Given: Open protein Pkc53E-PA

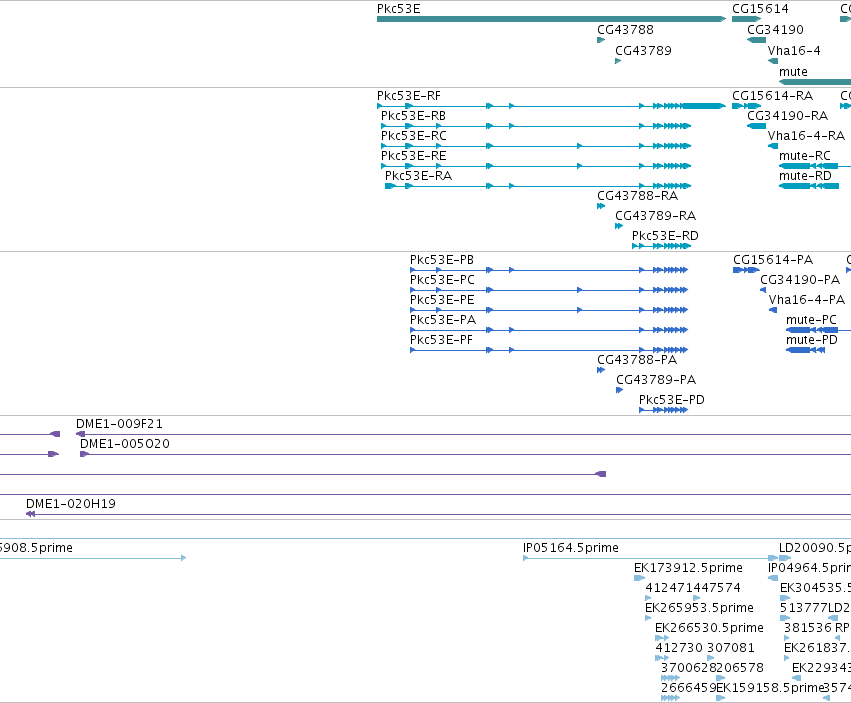Looking at the screenshot, I should 443,320.
